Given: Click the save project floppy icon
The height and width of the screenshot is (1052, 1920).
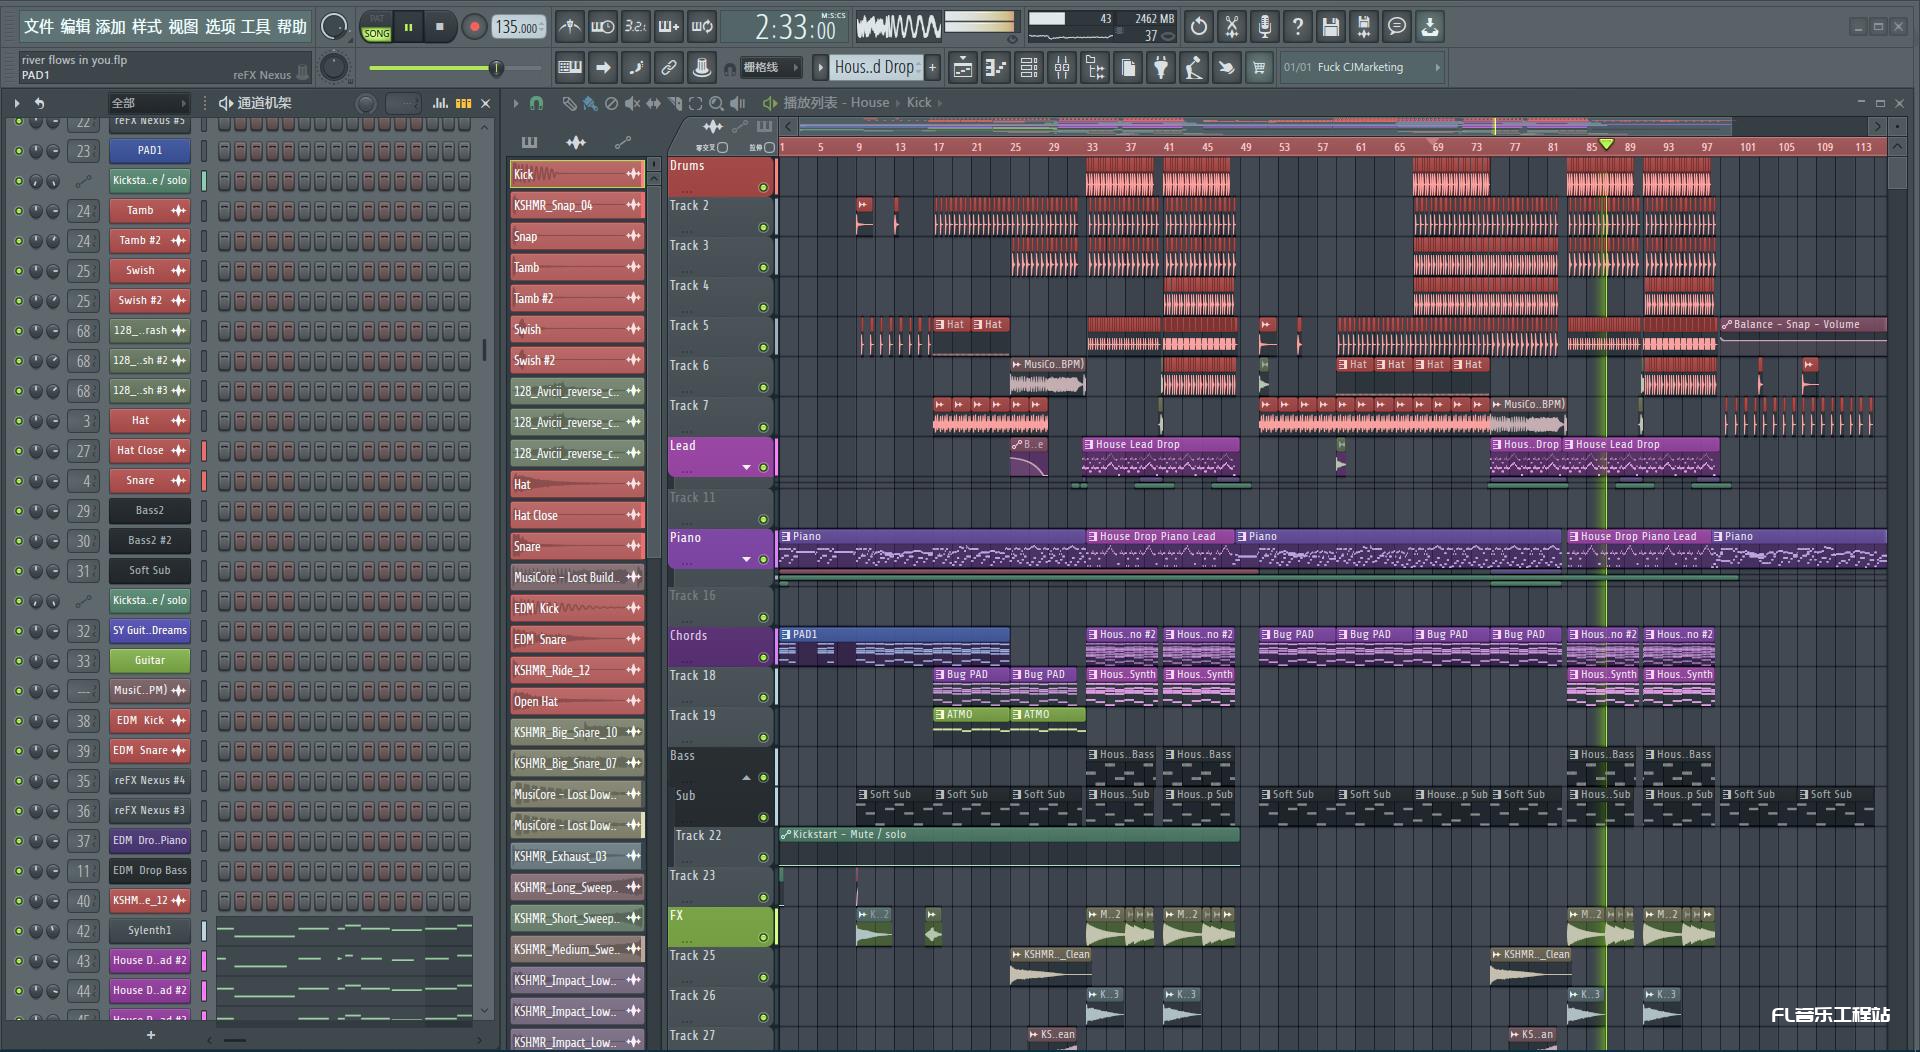Looking at the screenshot, I should pyautogui.click(x=1331, y=27).
